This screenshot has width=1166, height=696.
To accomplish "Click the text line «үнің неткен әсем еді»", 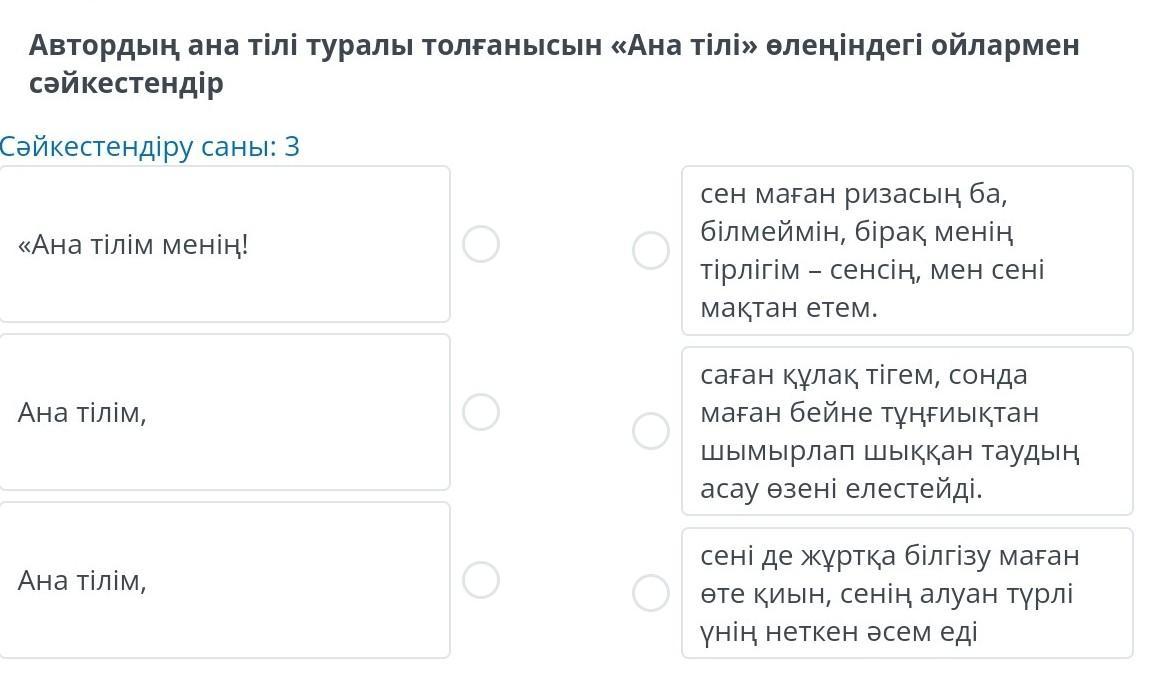I will [838, 632].
